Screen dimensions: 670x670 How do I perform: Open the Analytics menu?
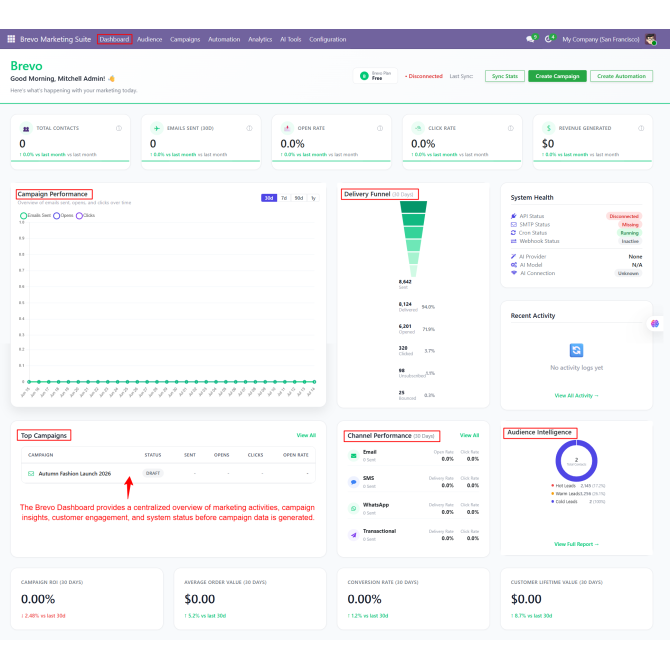tap(260, 39)
